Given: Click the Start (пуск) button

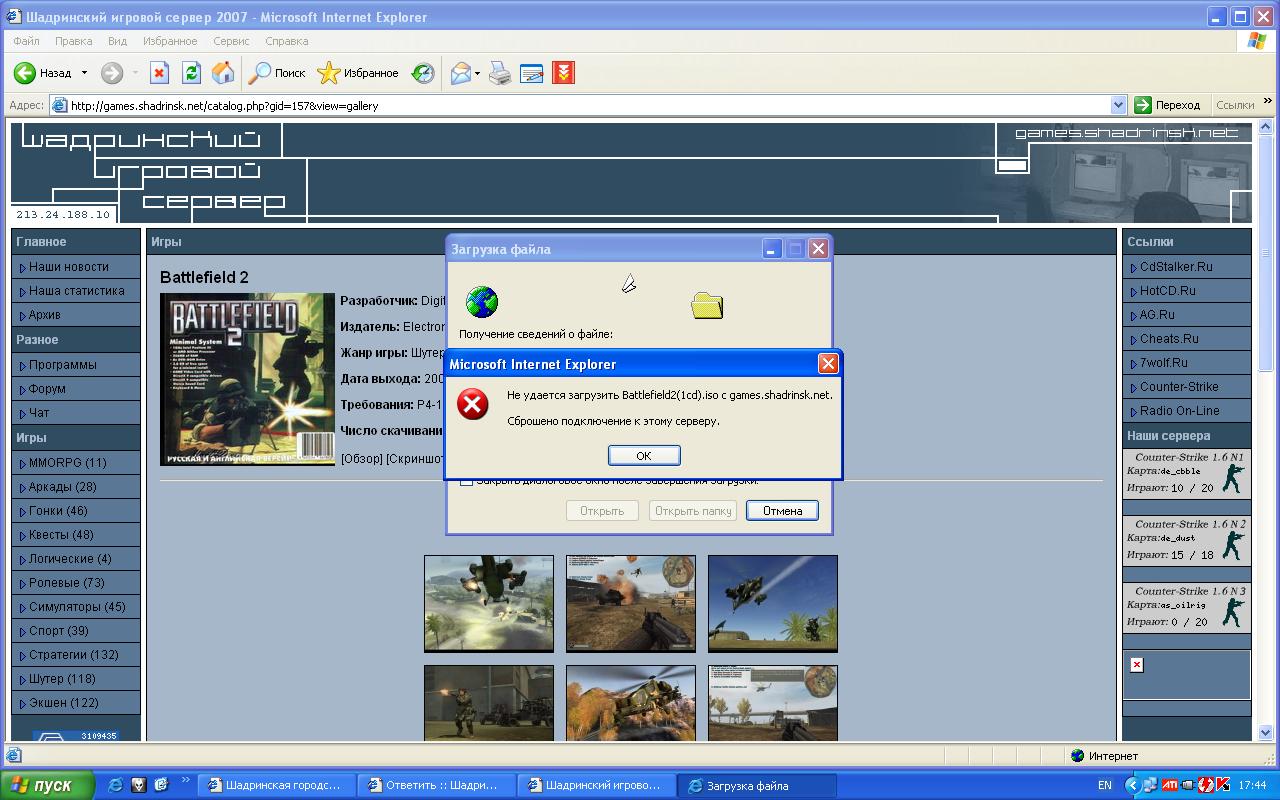Looking at the screenshot, I should click(x=48, y=785).
